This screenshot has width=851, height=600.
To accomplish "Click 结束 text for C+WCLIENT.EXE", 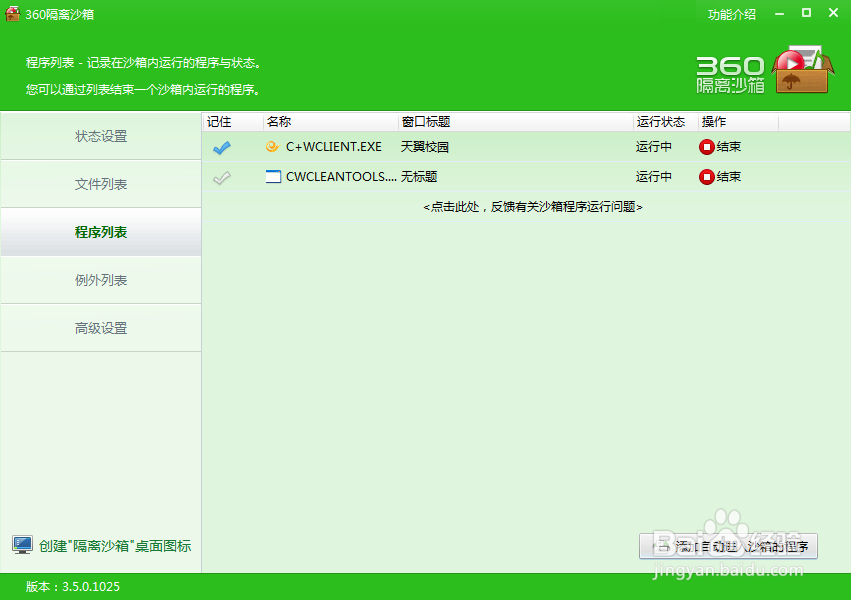I will pos(728,147).
